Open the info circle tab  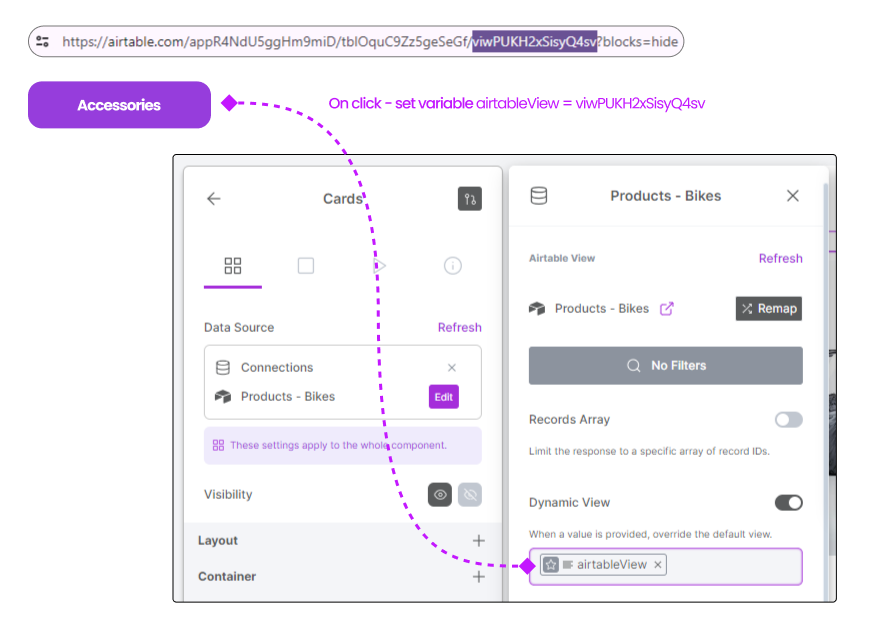(x=453, y=266)
